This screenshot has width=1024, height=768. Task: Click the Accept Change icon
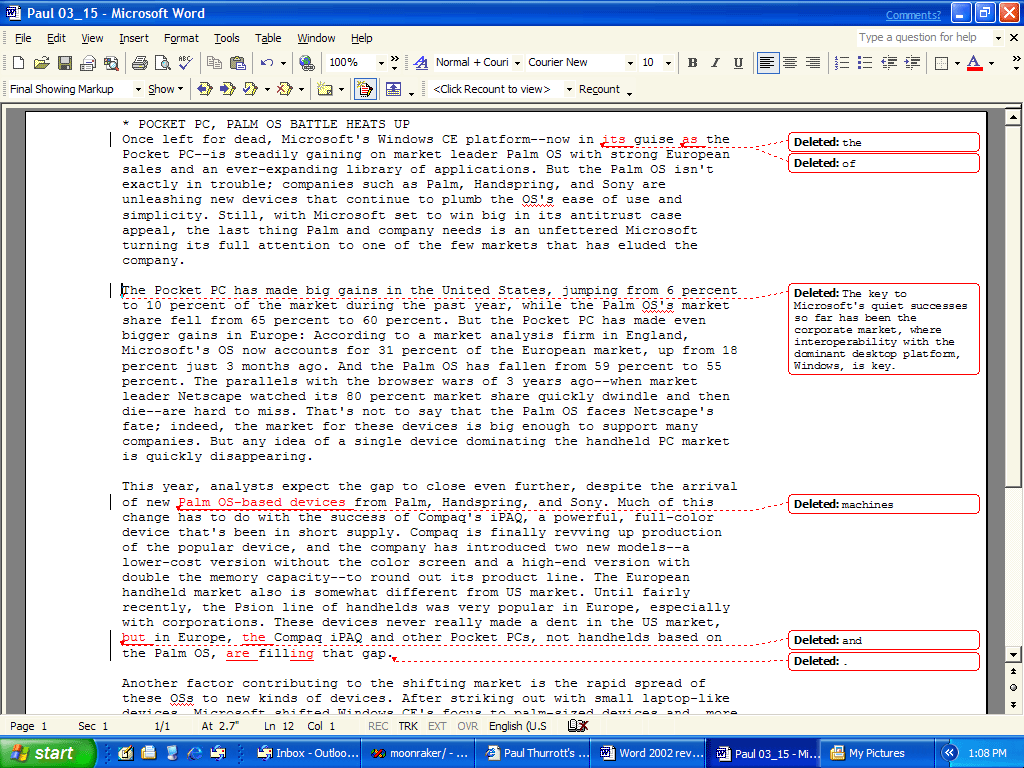pyautogui.click(x=251, y=89)
